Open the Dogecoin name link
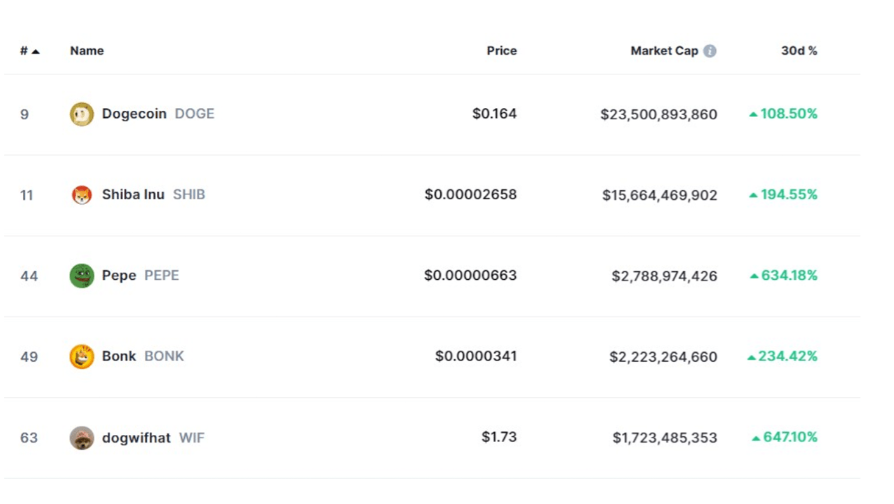 pos(134,113)
